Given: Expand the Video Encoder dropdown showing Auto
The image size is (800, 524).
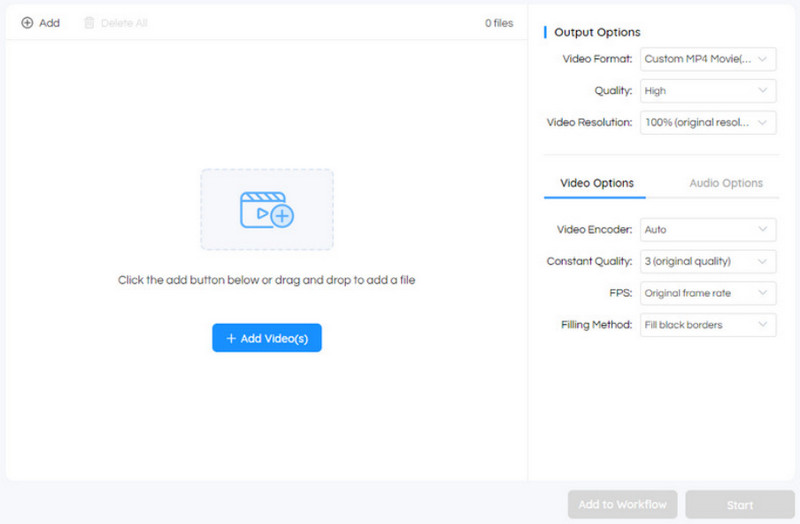Looking at the screenshot, I should [708, 230].
